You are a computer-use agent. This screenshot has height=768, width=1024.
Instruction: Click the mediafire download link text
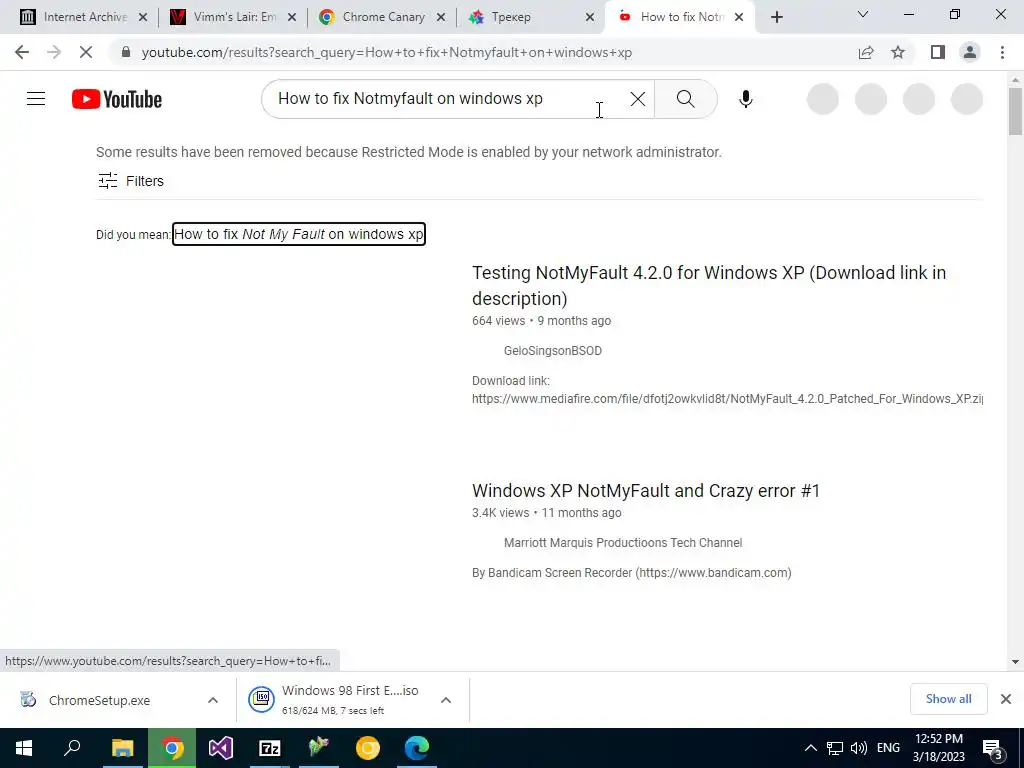(727, 398)
